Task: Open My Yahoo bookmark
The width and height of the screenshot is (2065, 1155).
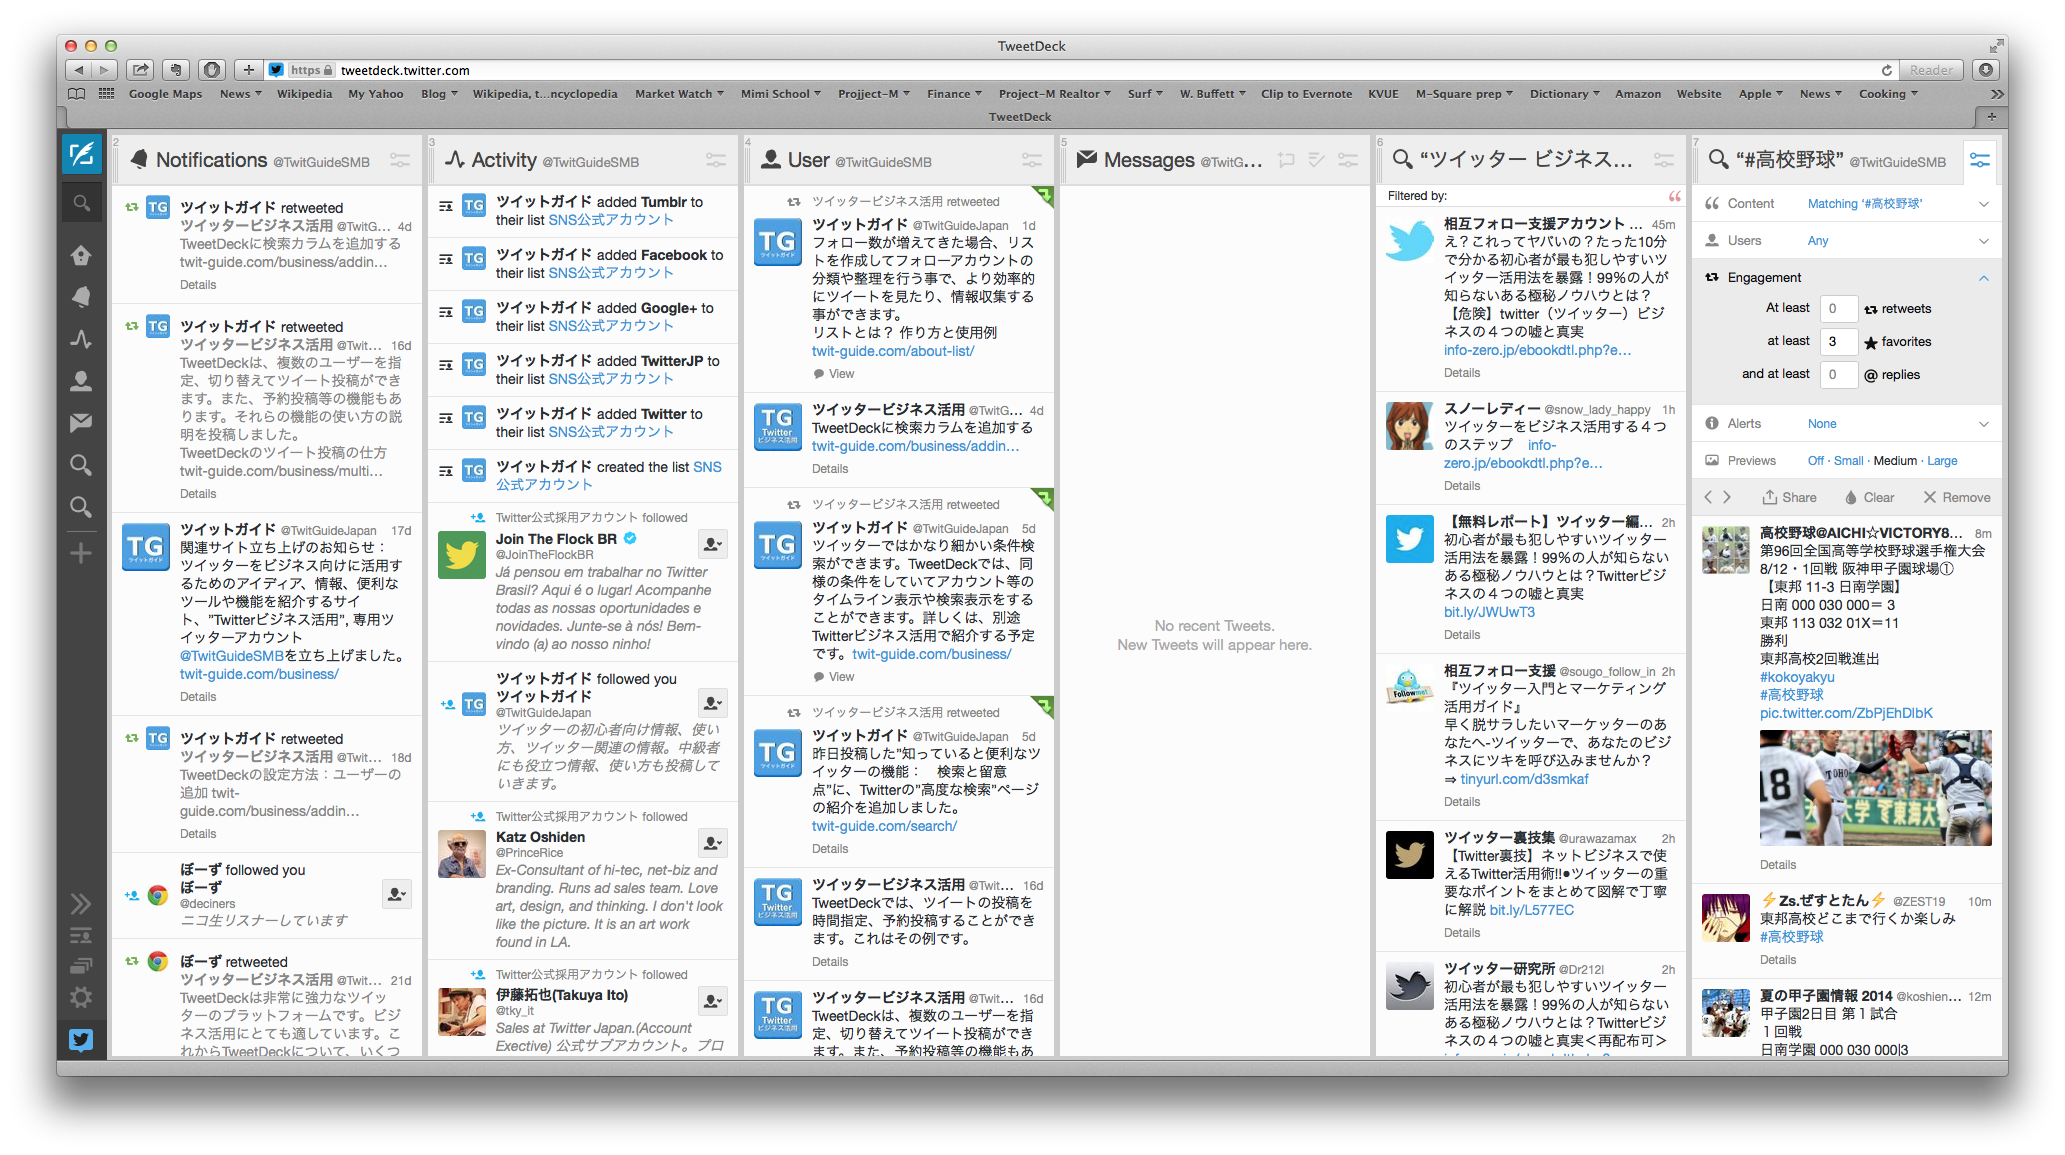Action: coord(376,94)
